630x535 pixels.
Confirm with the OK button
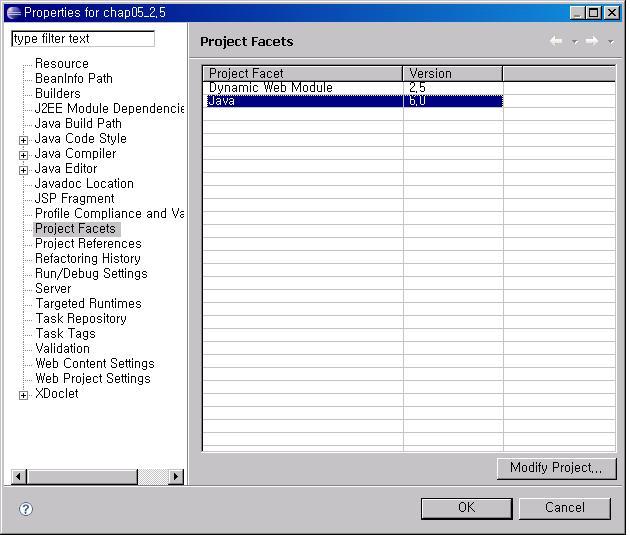467,508
